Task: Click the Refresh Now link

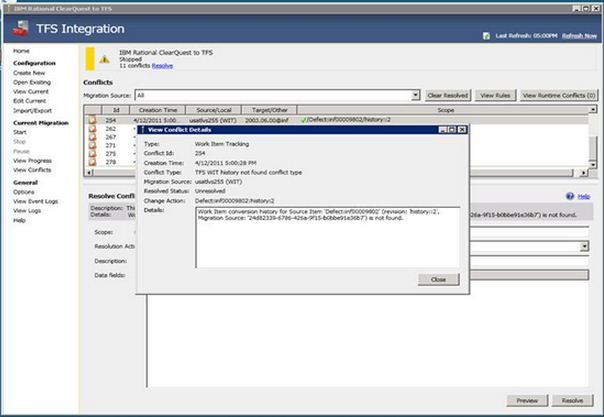Action: pos(579,35)
